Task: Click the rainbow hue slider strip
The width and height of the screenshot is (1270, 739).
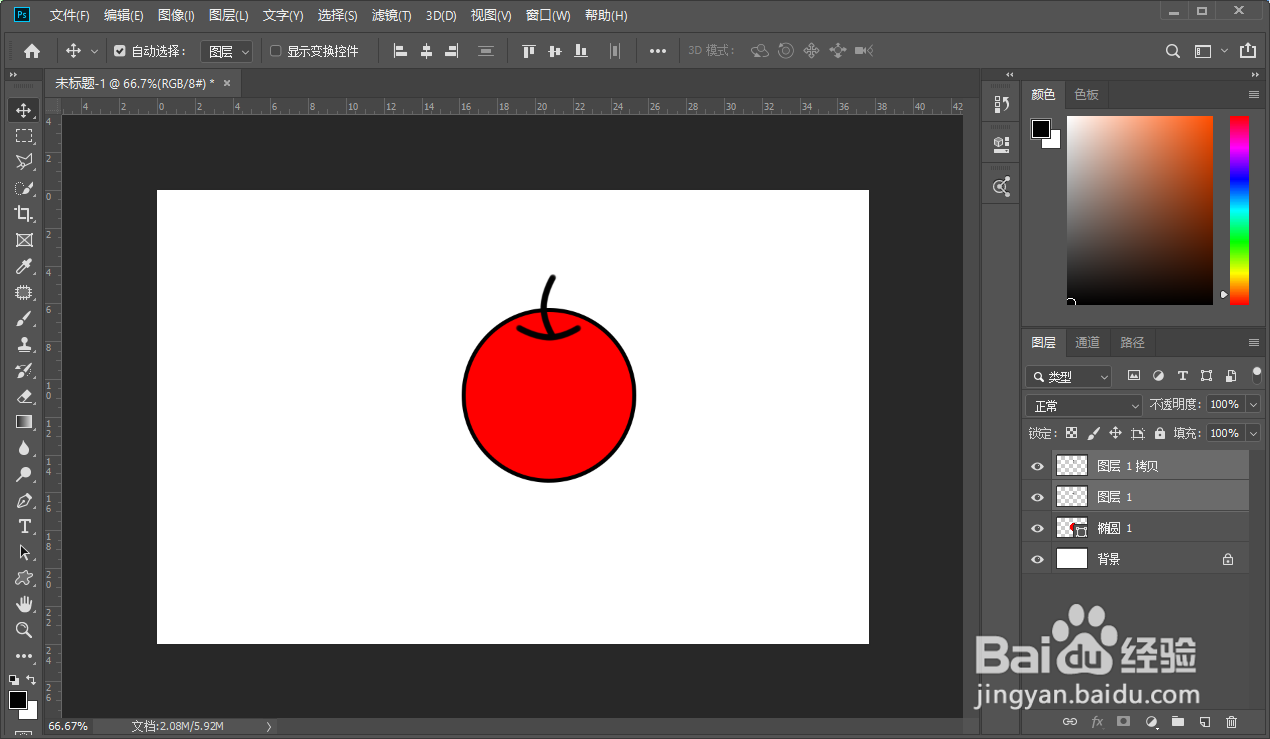Action: click(1239, 210)
